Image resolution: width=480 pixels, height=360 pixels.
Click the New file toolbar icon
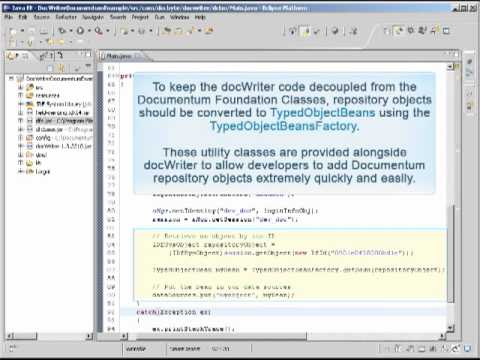13,31
